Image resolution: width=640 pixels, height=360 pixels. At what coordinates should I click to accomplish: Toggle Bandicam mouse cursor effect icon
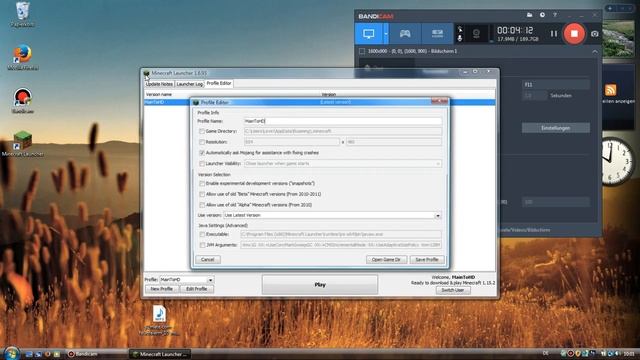460,29
